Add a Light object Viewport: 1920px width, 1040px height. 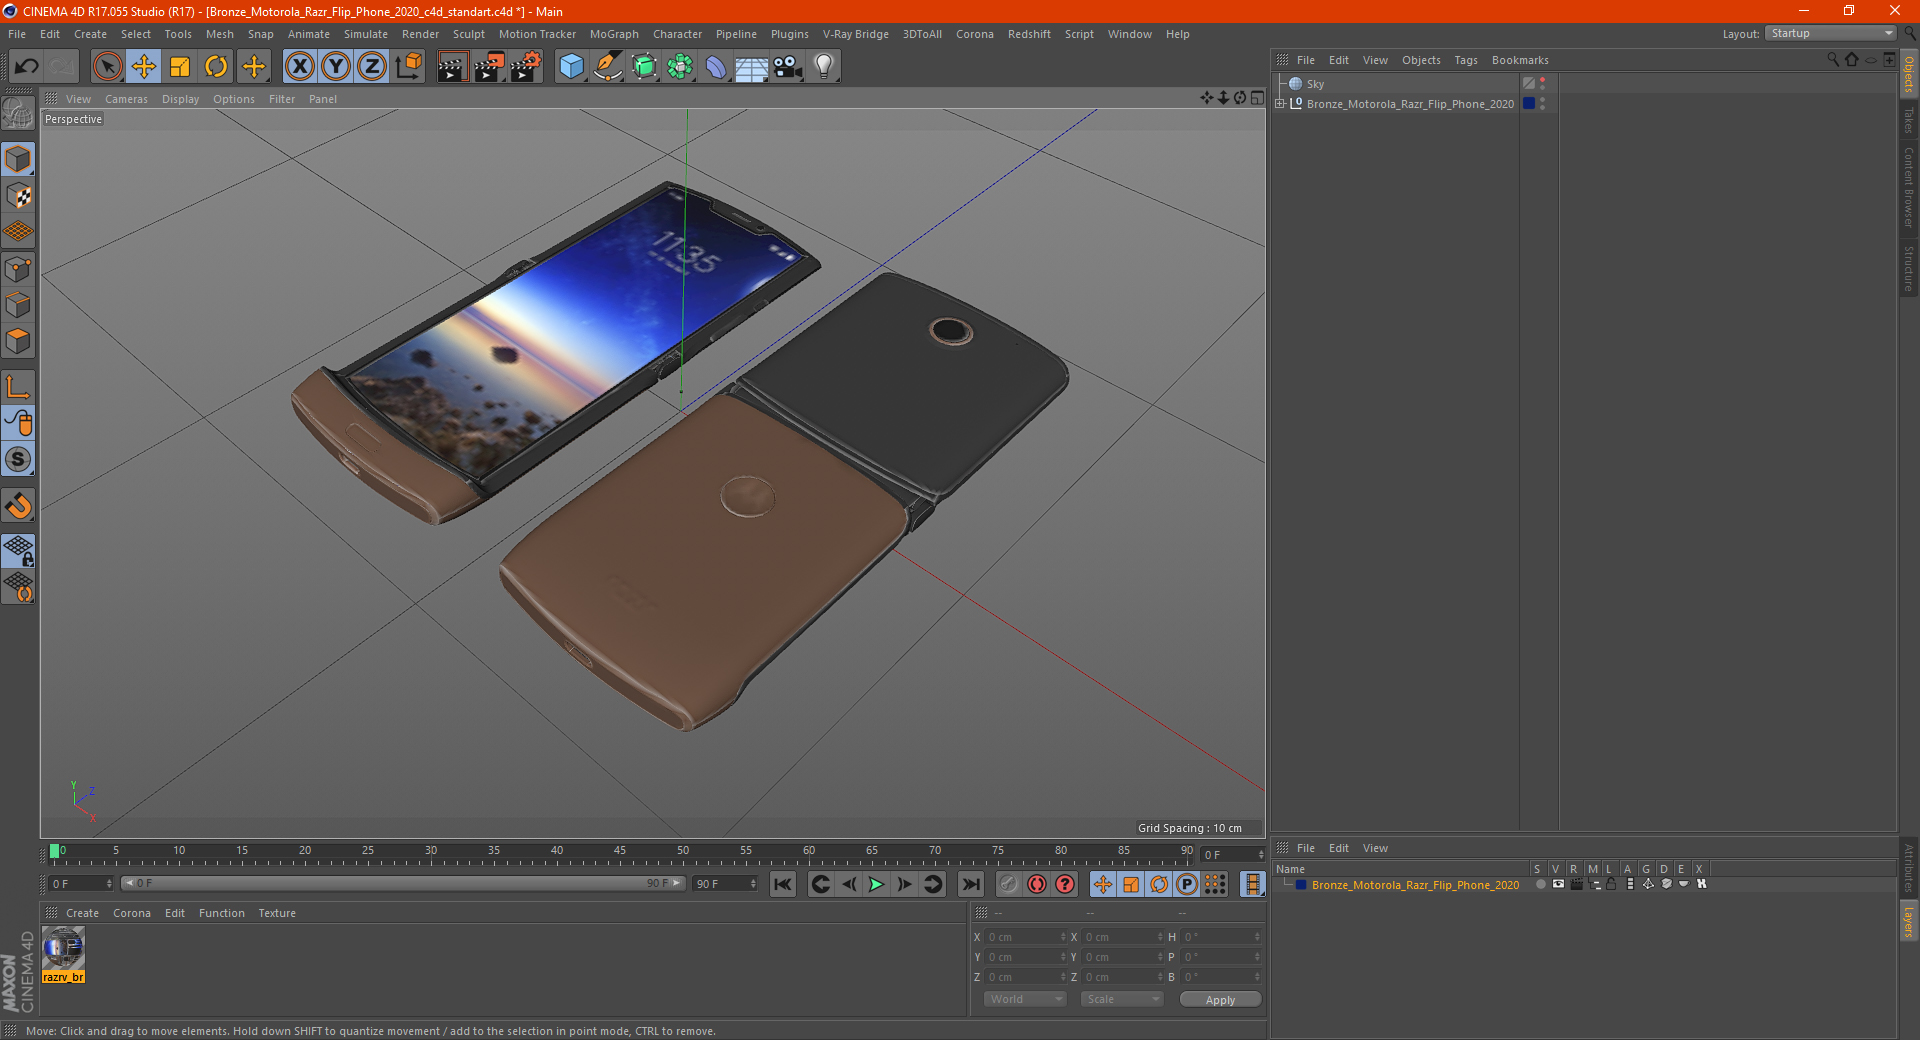point(824,67)
